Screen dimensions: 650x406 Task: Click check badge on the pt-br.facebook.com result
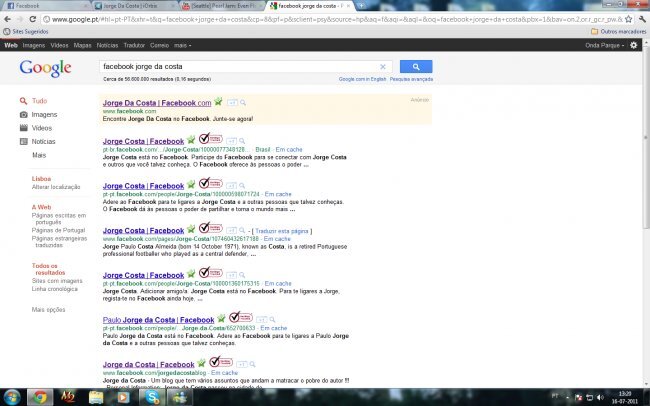(x=211, y=139)
